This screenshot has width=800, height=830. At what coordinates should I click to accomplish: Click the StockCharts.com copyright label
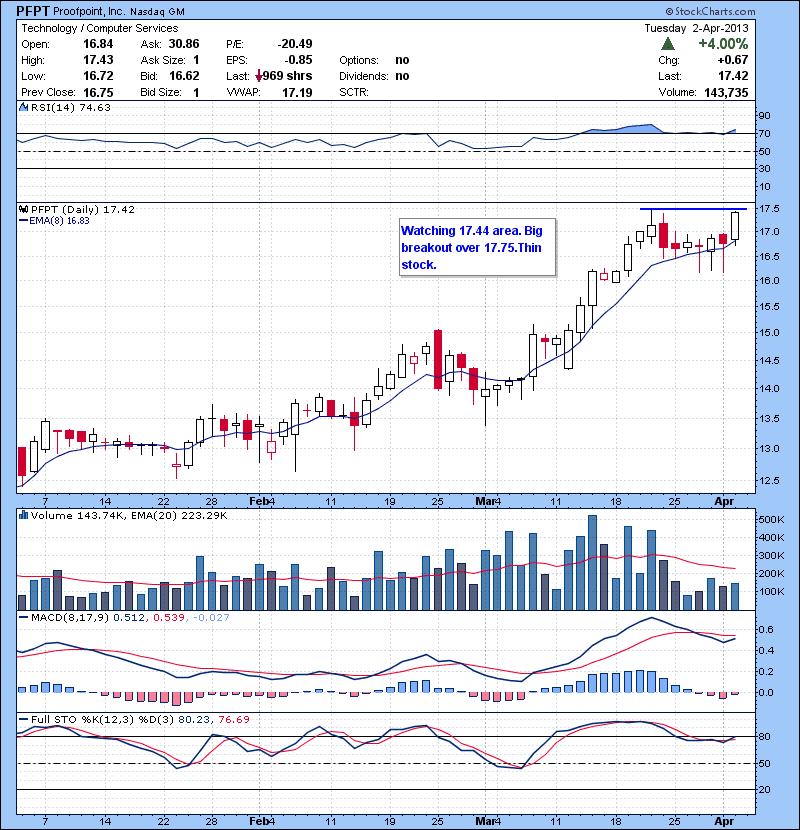click(x=711, y=11)
